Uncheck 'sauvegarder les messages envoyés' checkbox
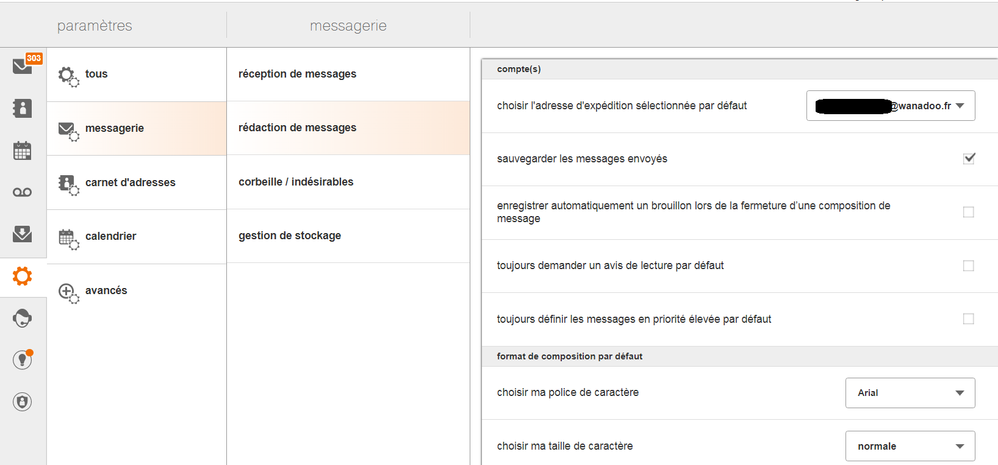998x465 pixels. (969, 159)
